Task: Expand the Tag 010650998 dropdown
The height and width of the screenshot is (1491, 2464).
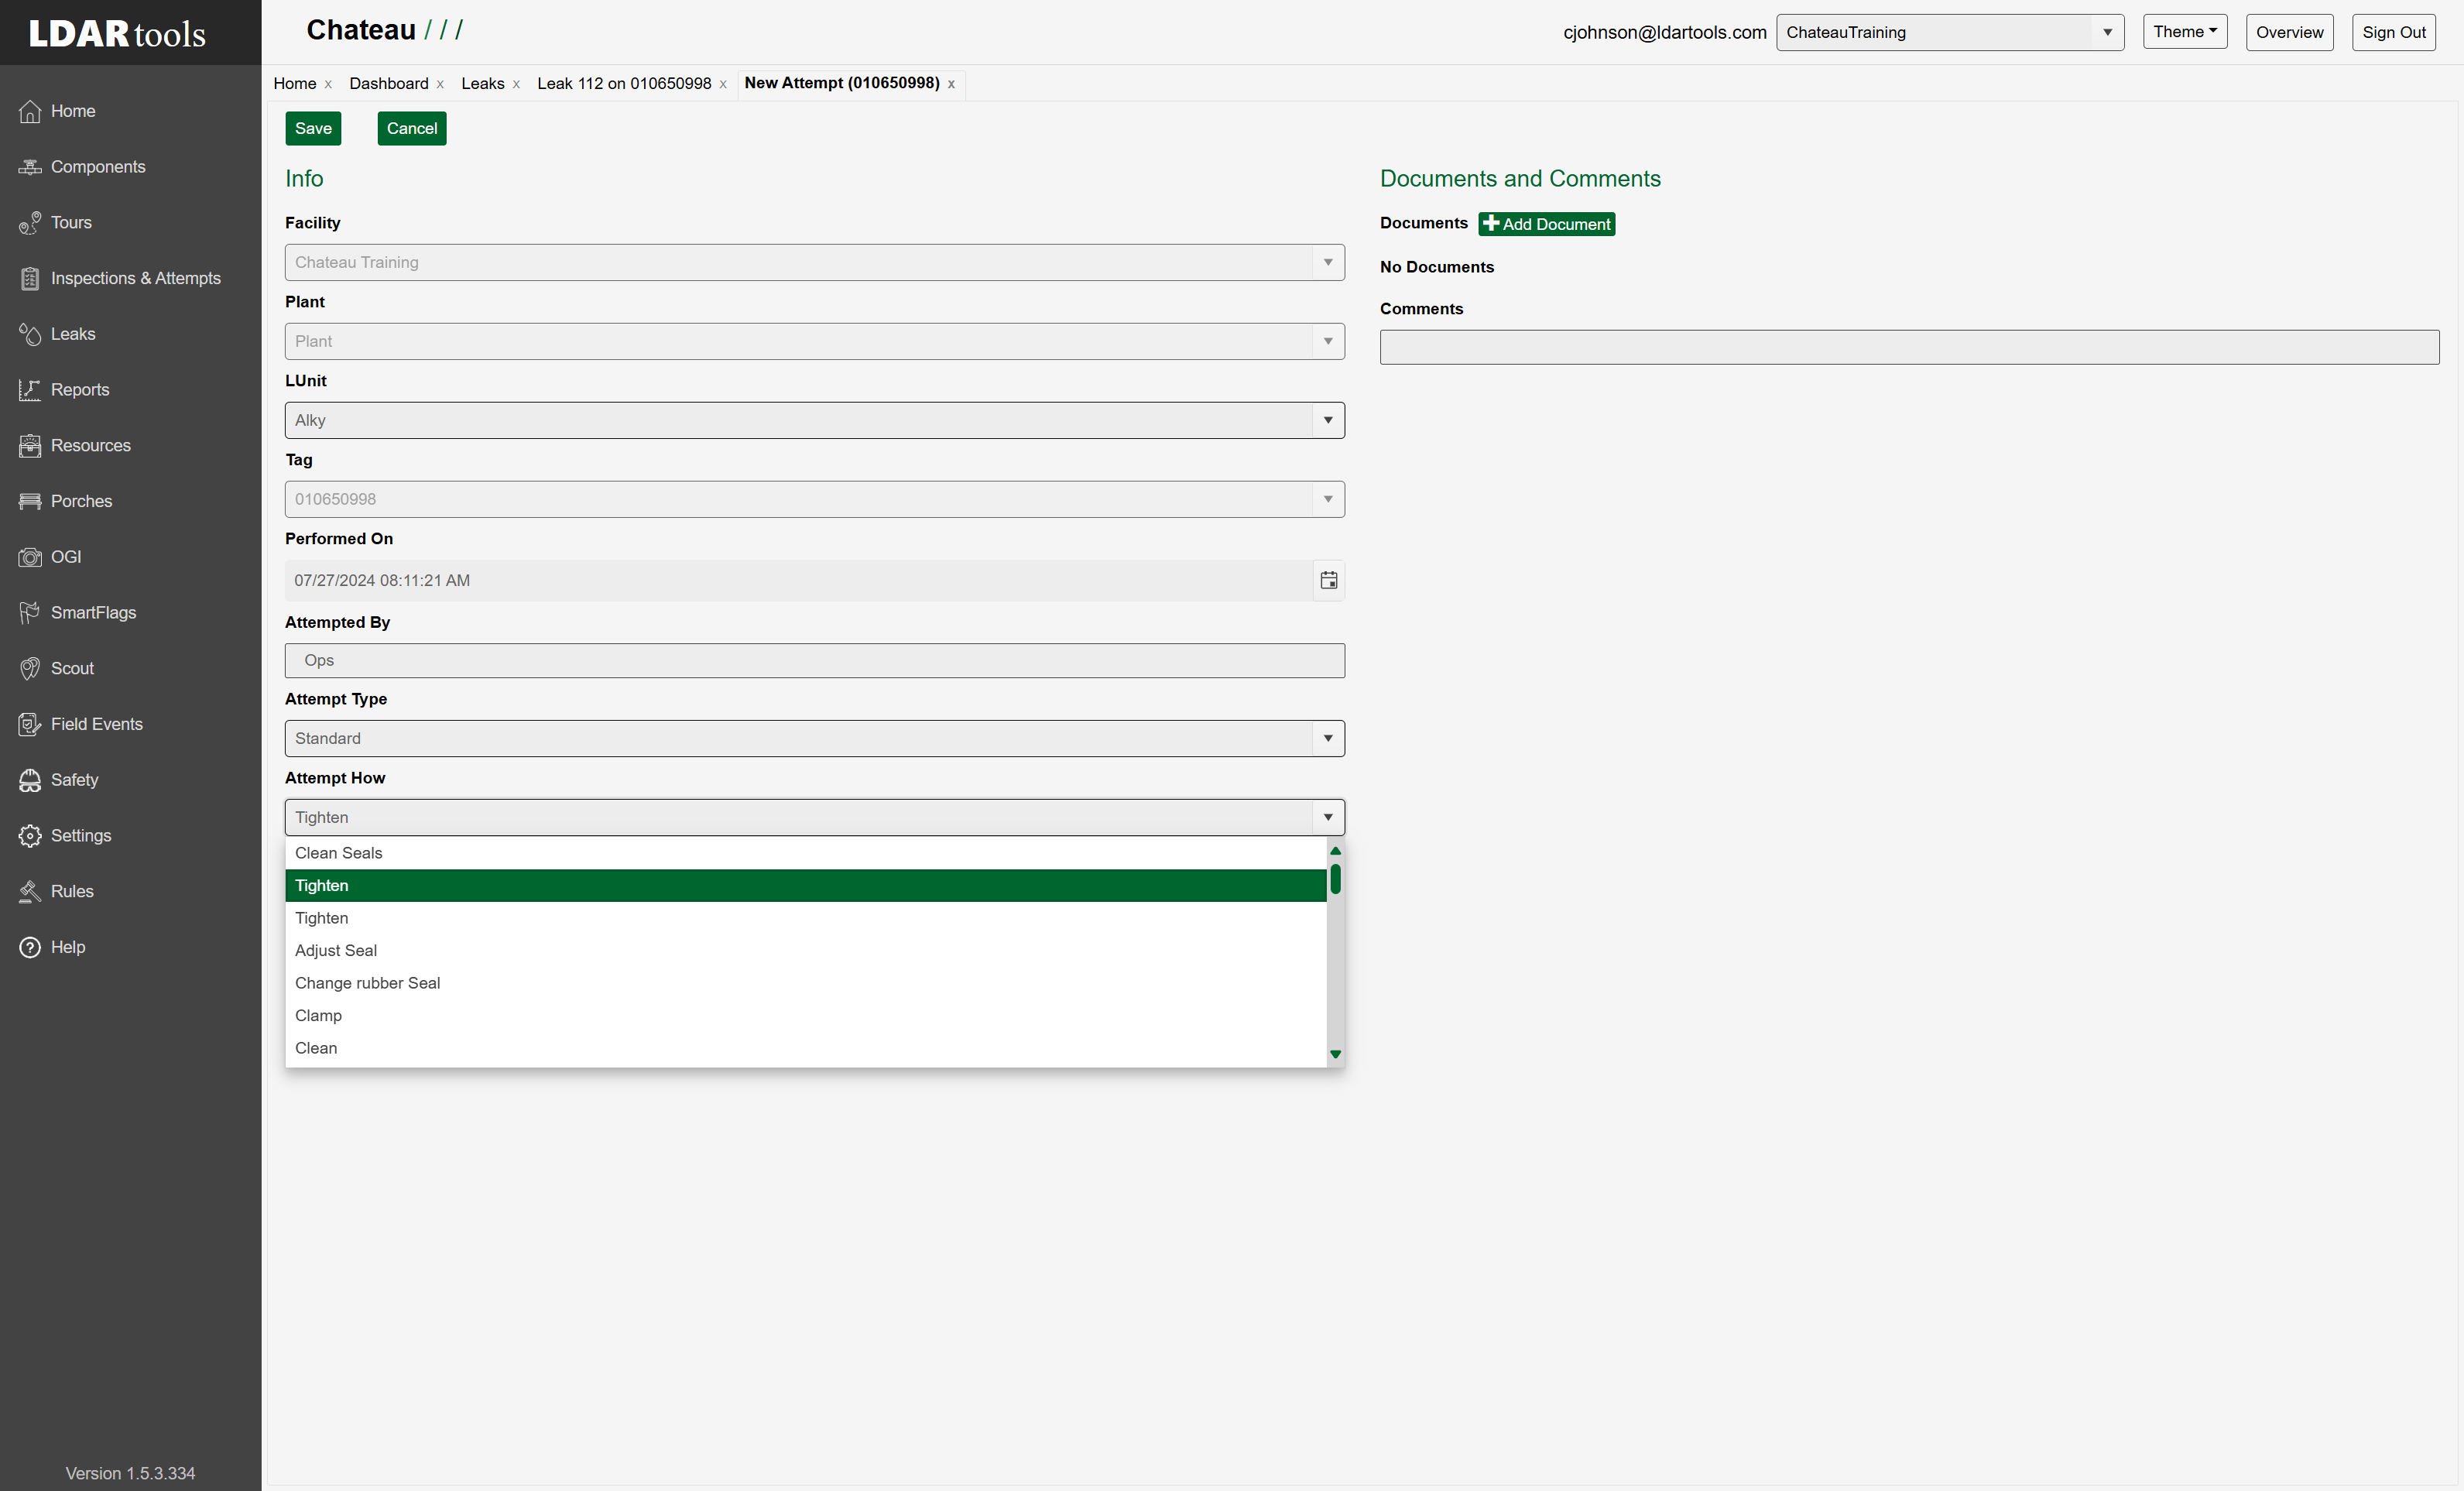Action: [x=1328, y=499]
